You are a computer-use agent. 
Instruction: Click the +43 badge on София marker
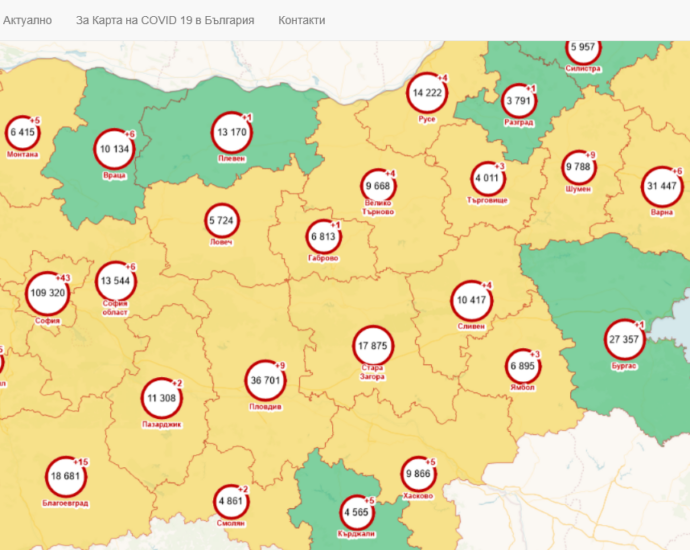[63, 278]
